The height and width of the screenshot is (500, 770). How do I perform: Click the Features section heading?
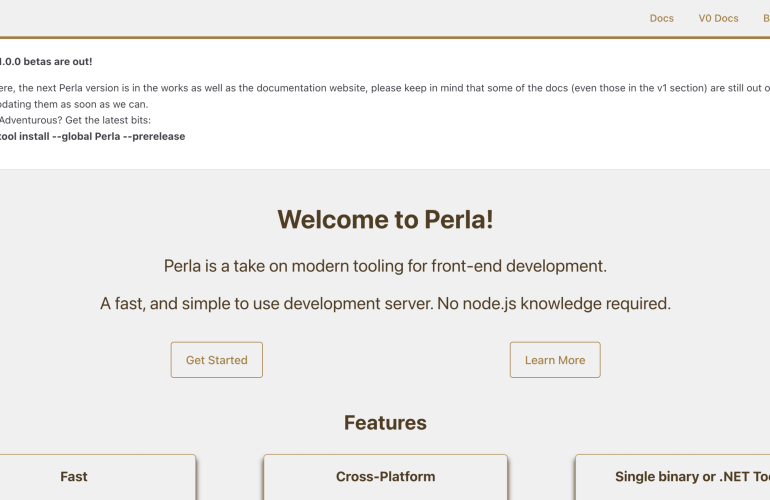385,422
